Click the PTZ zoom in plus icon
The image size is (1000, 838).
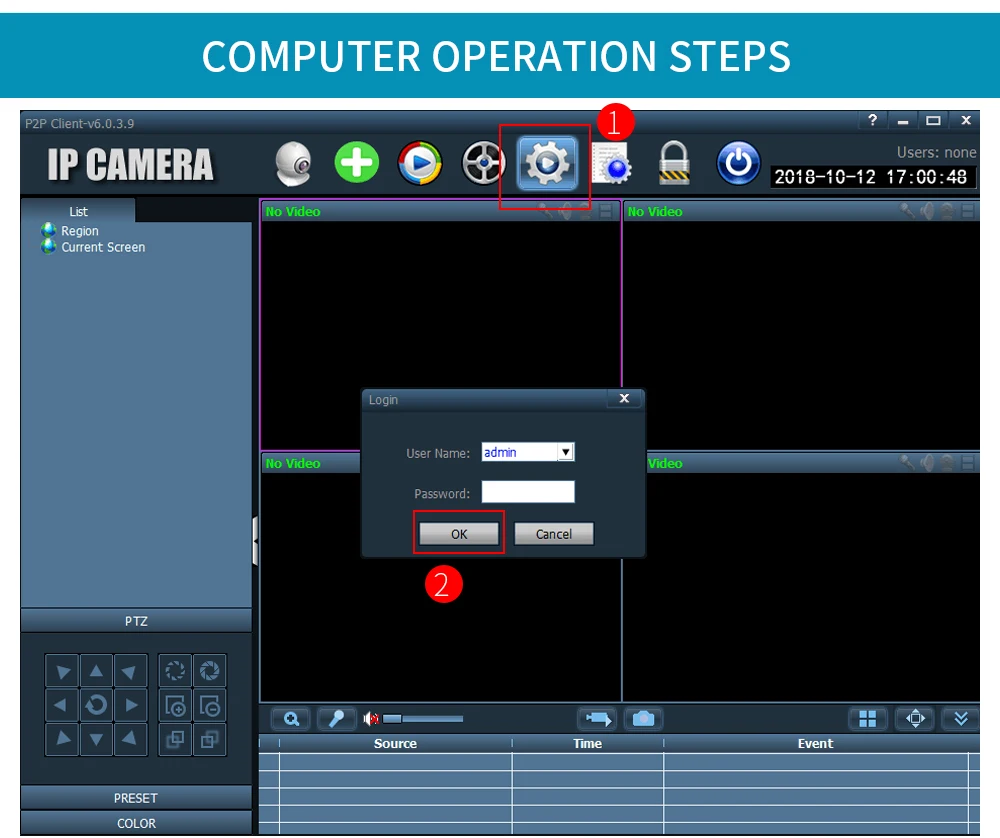(x=175, y=705)
